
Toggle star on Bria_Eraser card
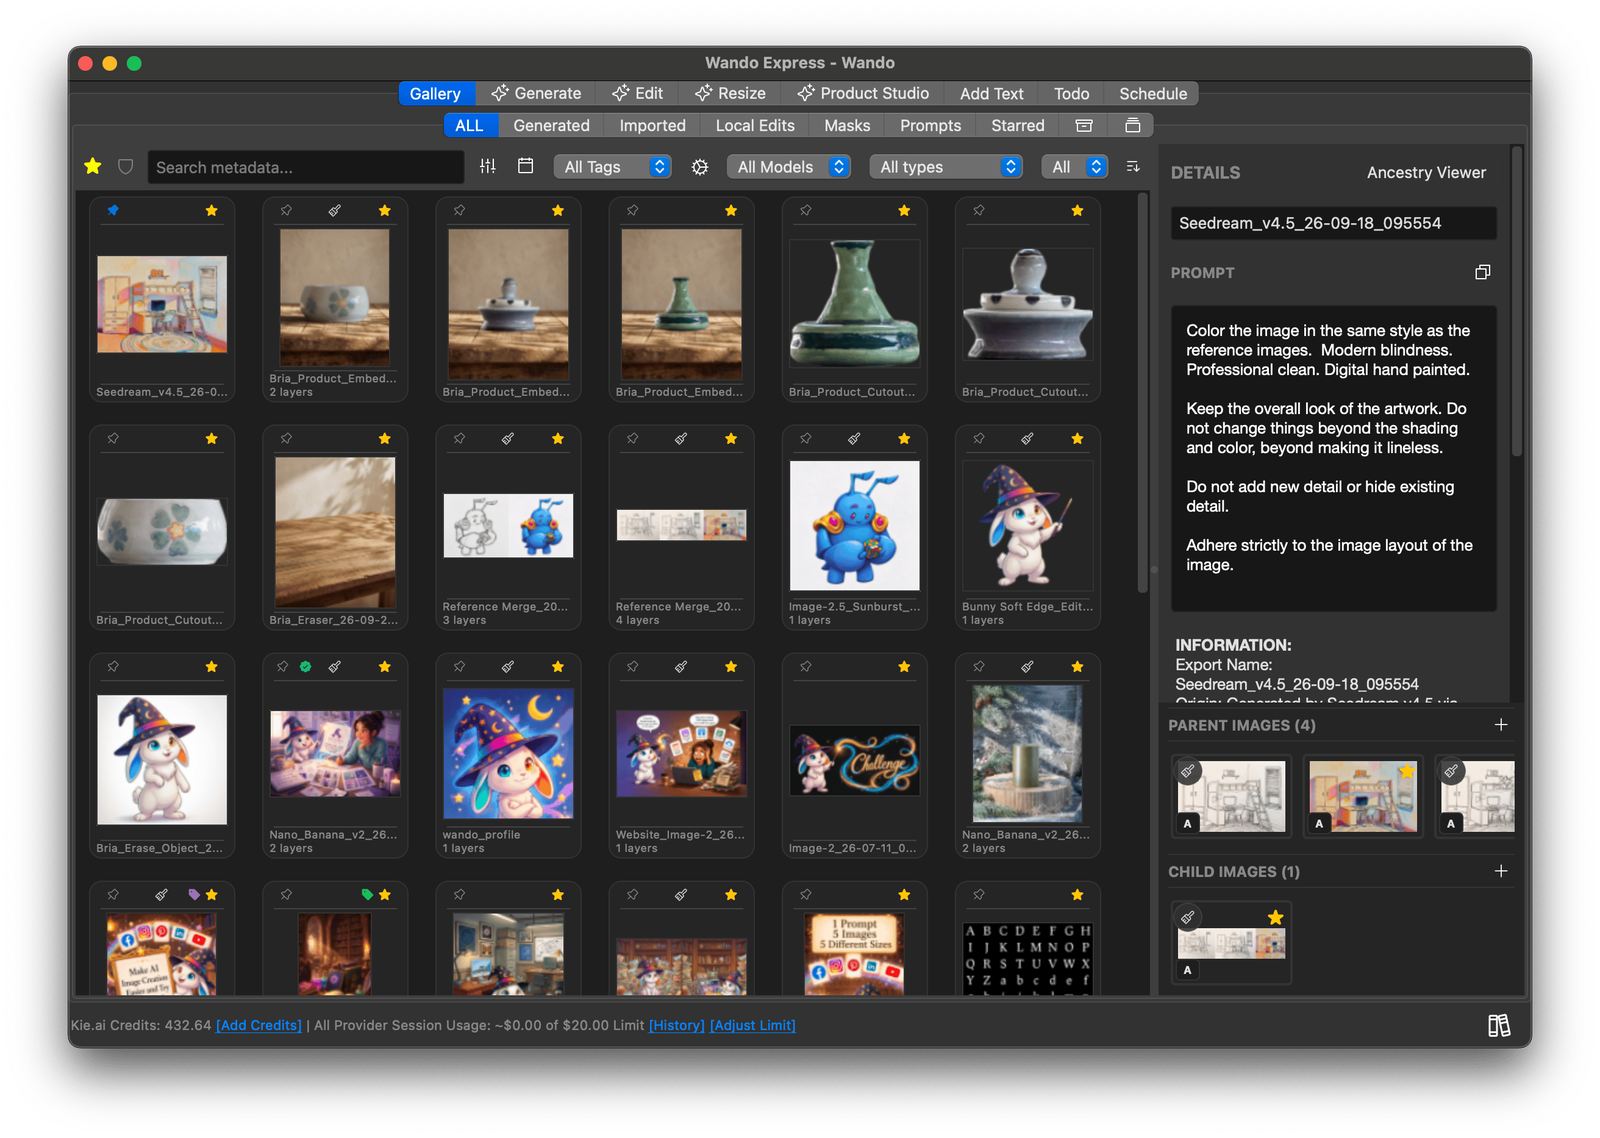tap(385, 438)
